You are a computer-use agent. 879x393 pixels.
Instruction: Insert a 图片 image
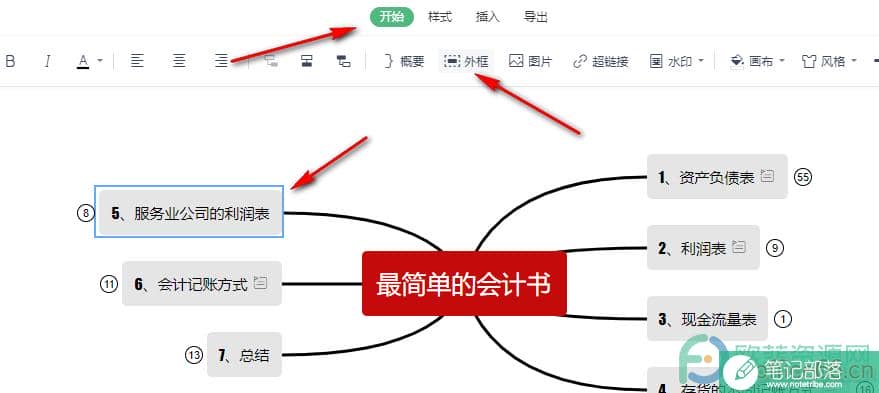pos(530,62)
